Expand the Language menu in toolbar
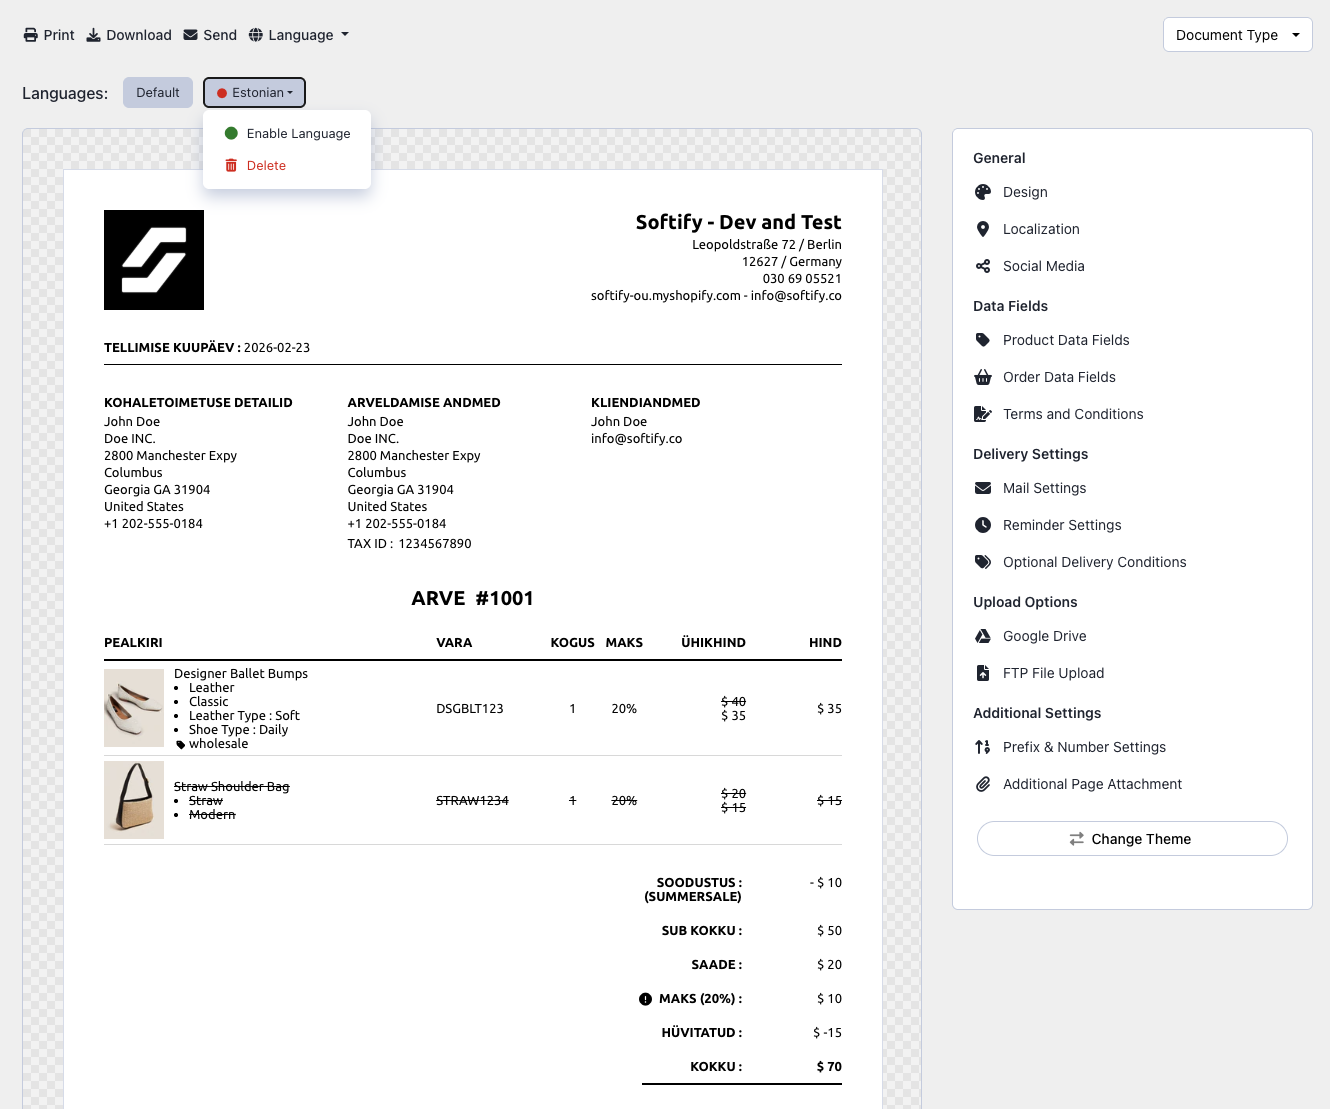Image resolution: width=1330 pixels, height=1109 pixels. tap(299, 35)
